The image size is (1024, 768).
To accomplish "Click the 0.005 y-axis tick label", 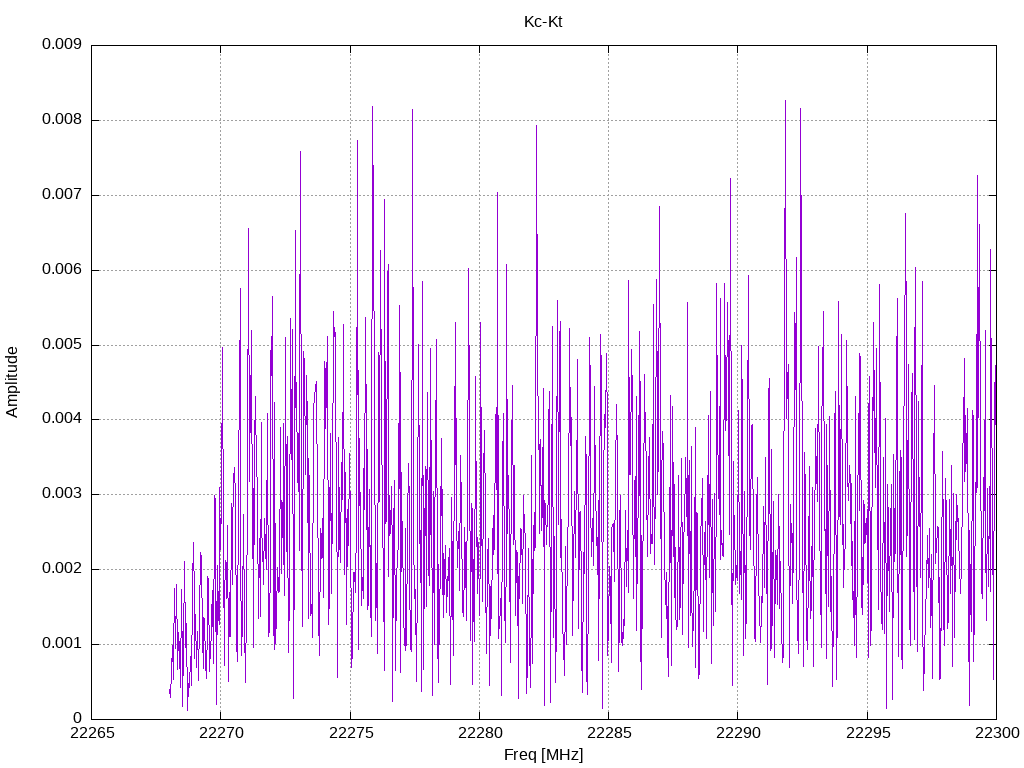I will click(x=62, y=344).
